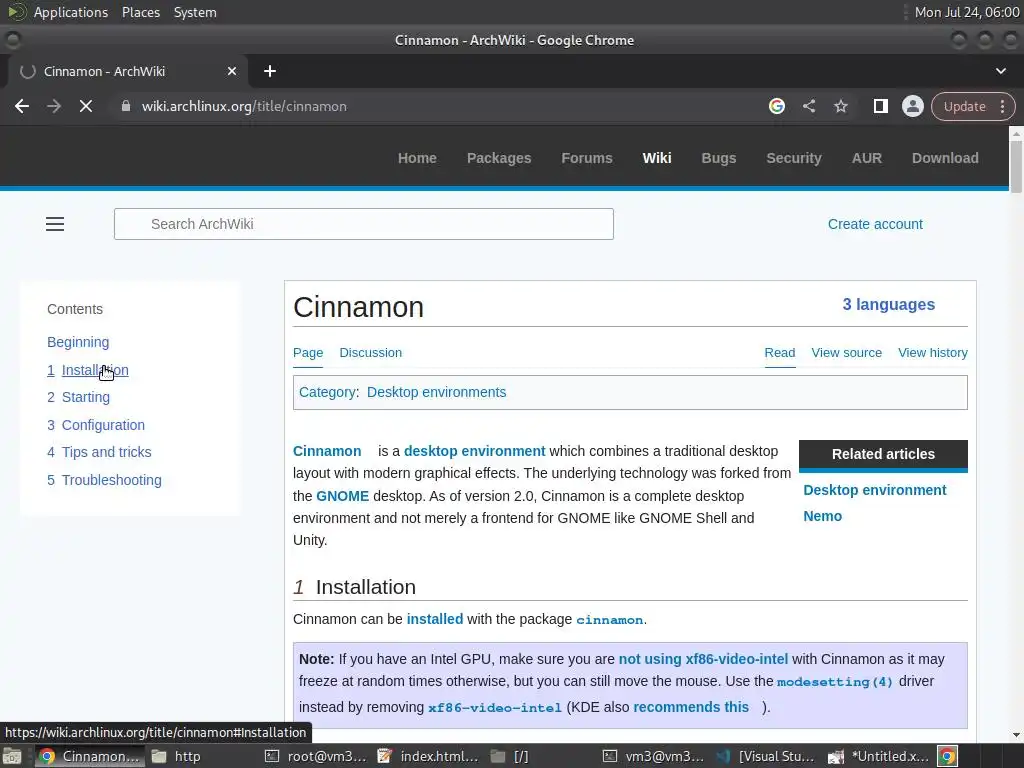
Task: Open the Security navigation link
Action: (x=793, y=158)
